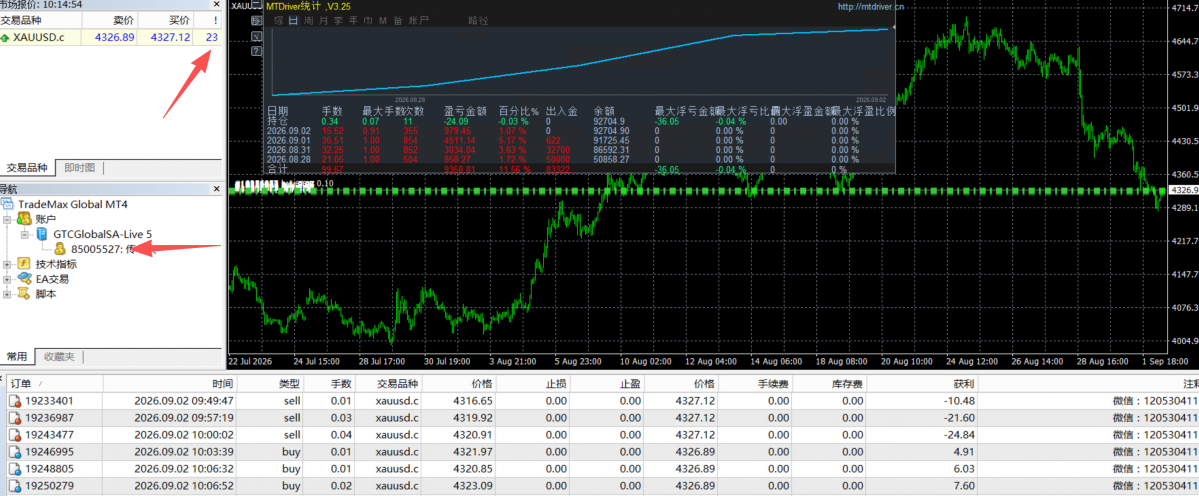Collapse the 账户 tree node

pos(7,219)
